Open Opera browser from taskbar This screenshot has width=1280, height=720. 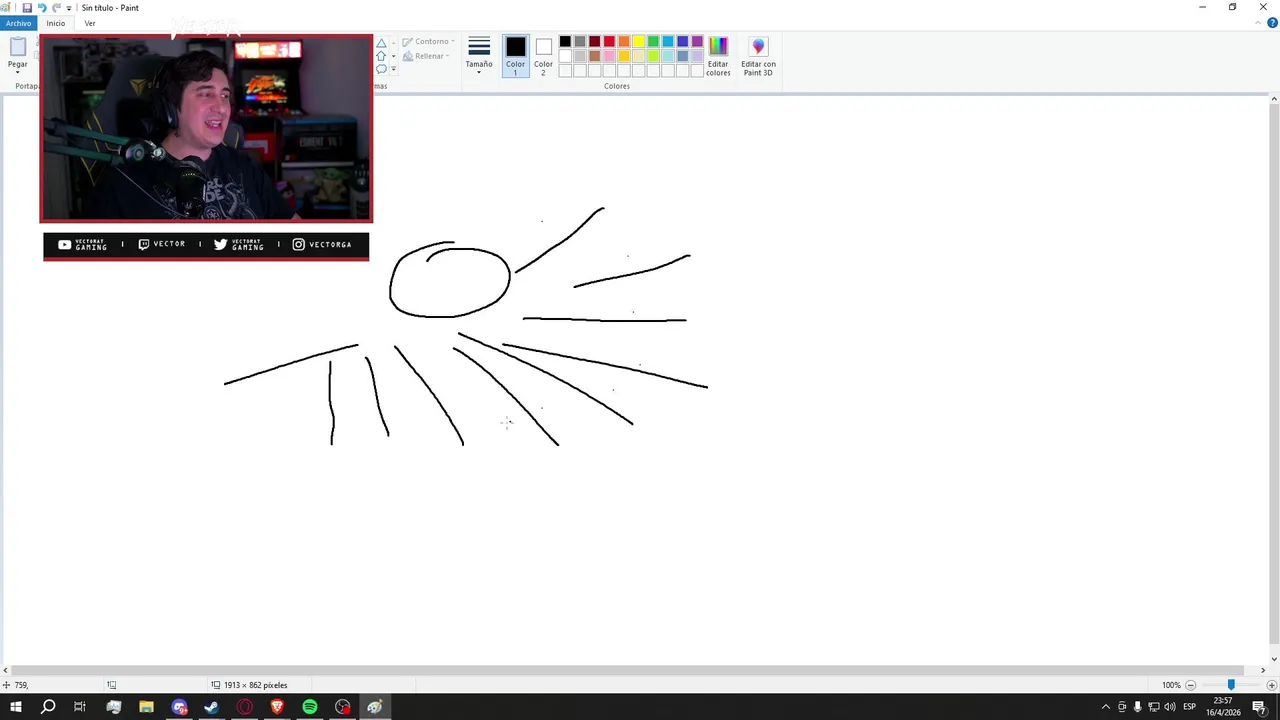(244, 707)
